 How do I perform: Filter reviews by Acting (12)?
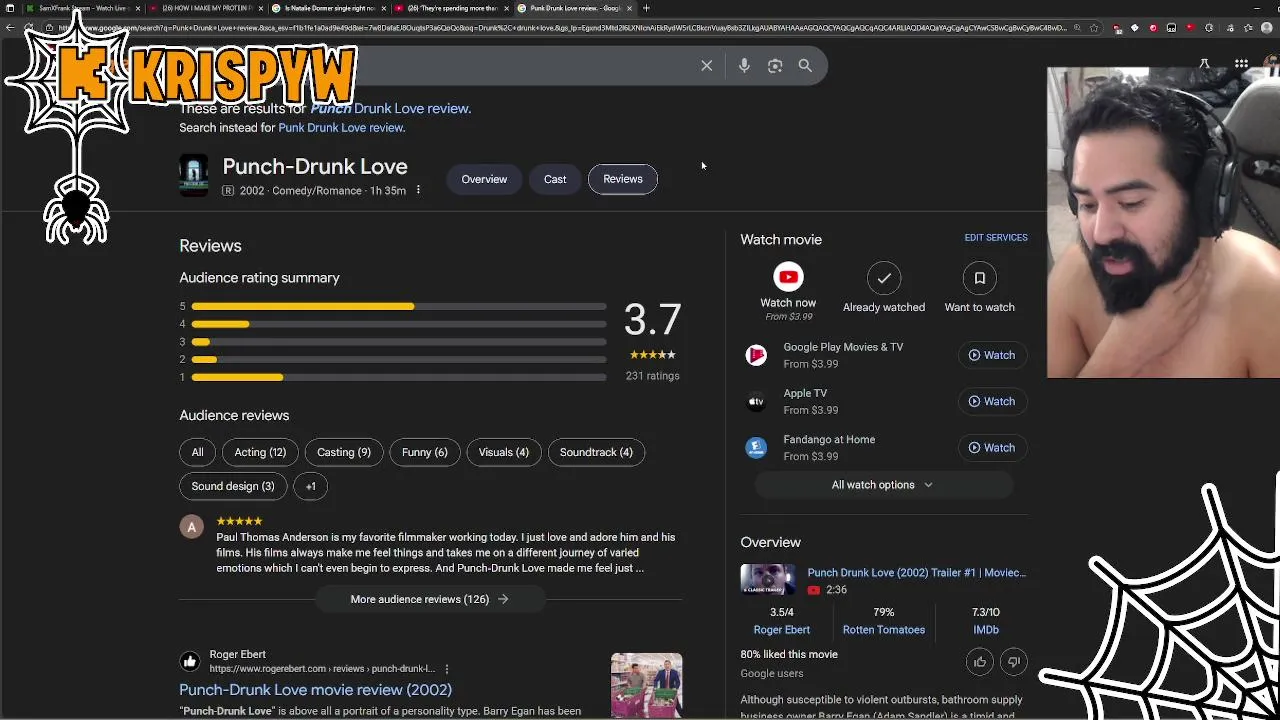tap(260, 452)
